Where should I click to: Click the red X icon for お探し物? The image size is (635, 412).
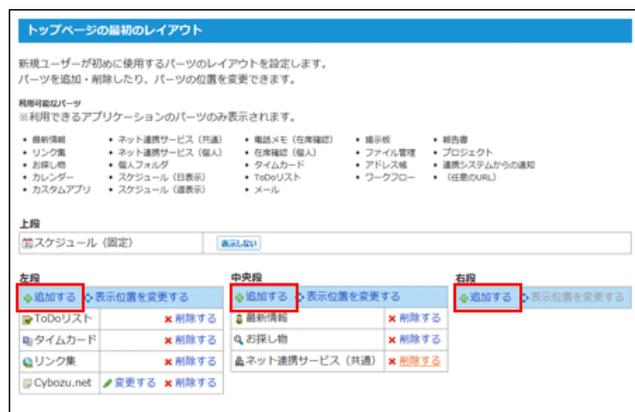coord(392,340)
